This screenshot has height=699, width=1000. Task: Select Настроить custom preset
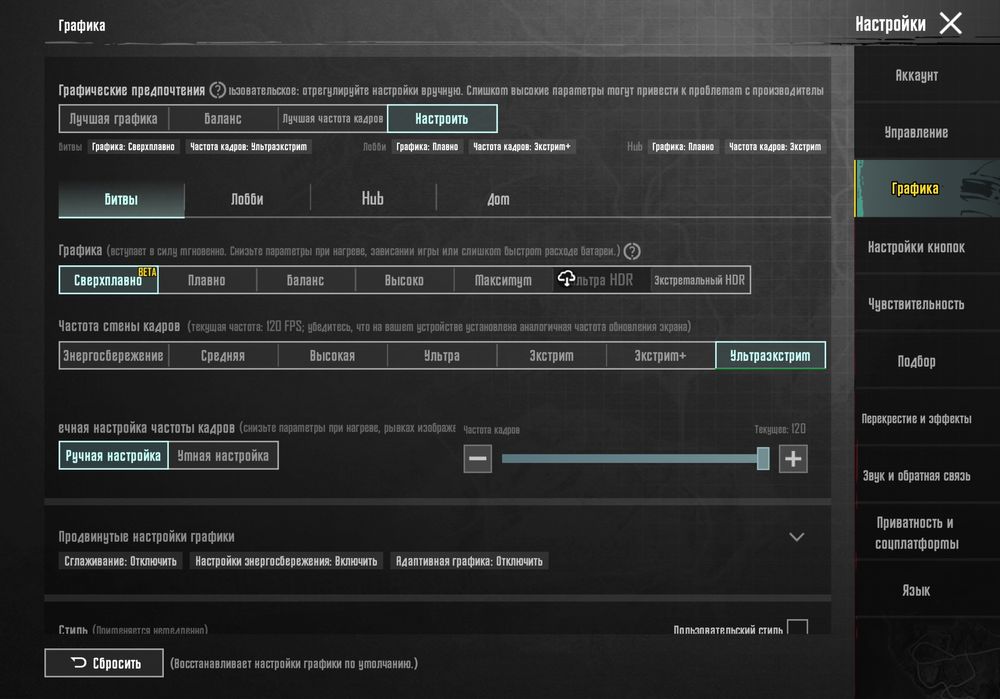(x=442, y=119)
